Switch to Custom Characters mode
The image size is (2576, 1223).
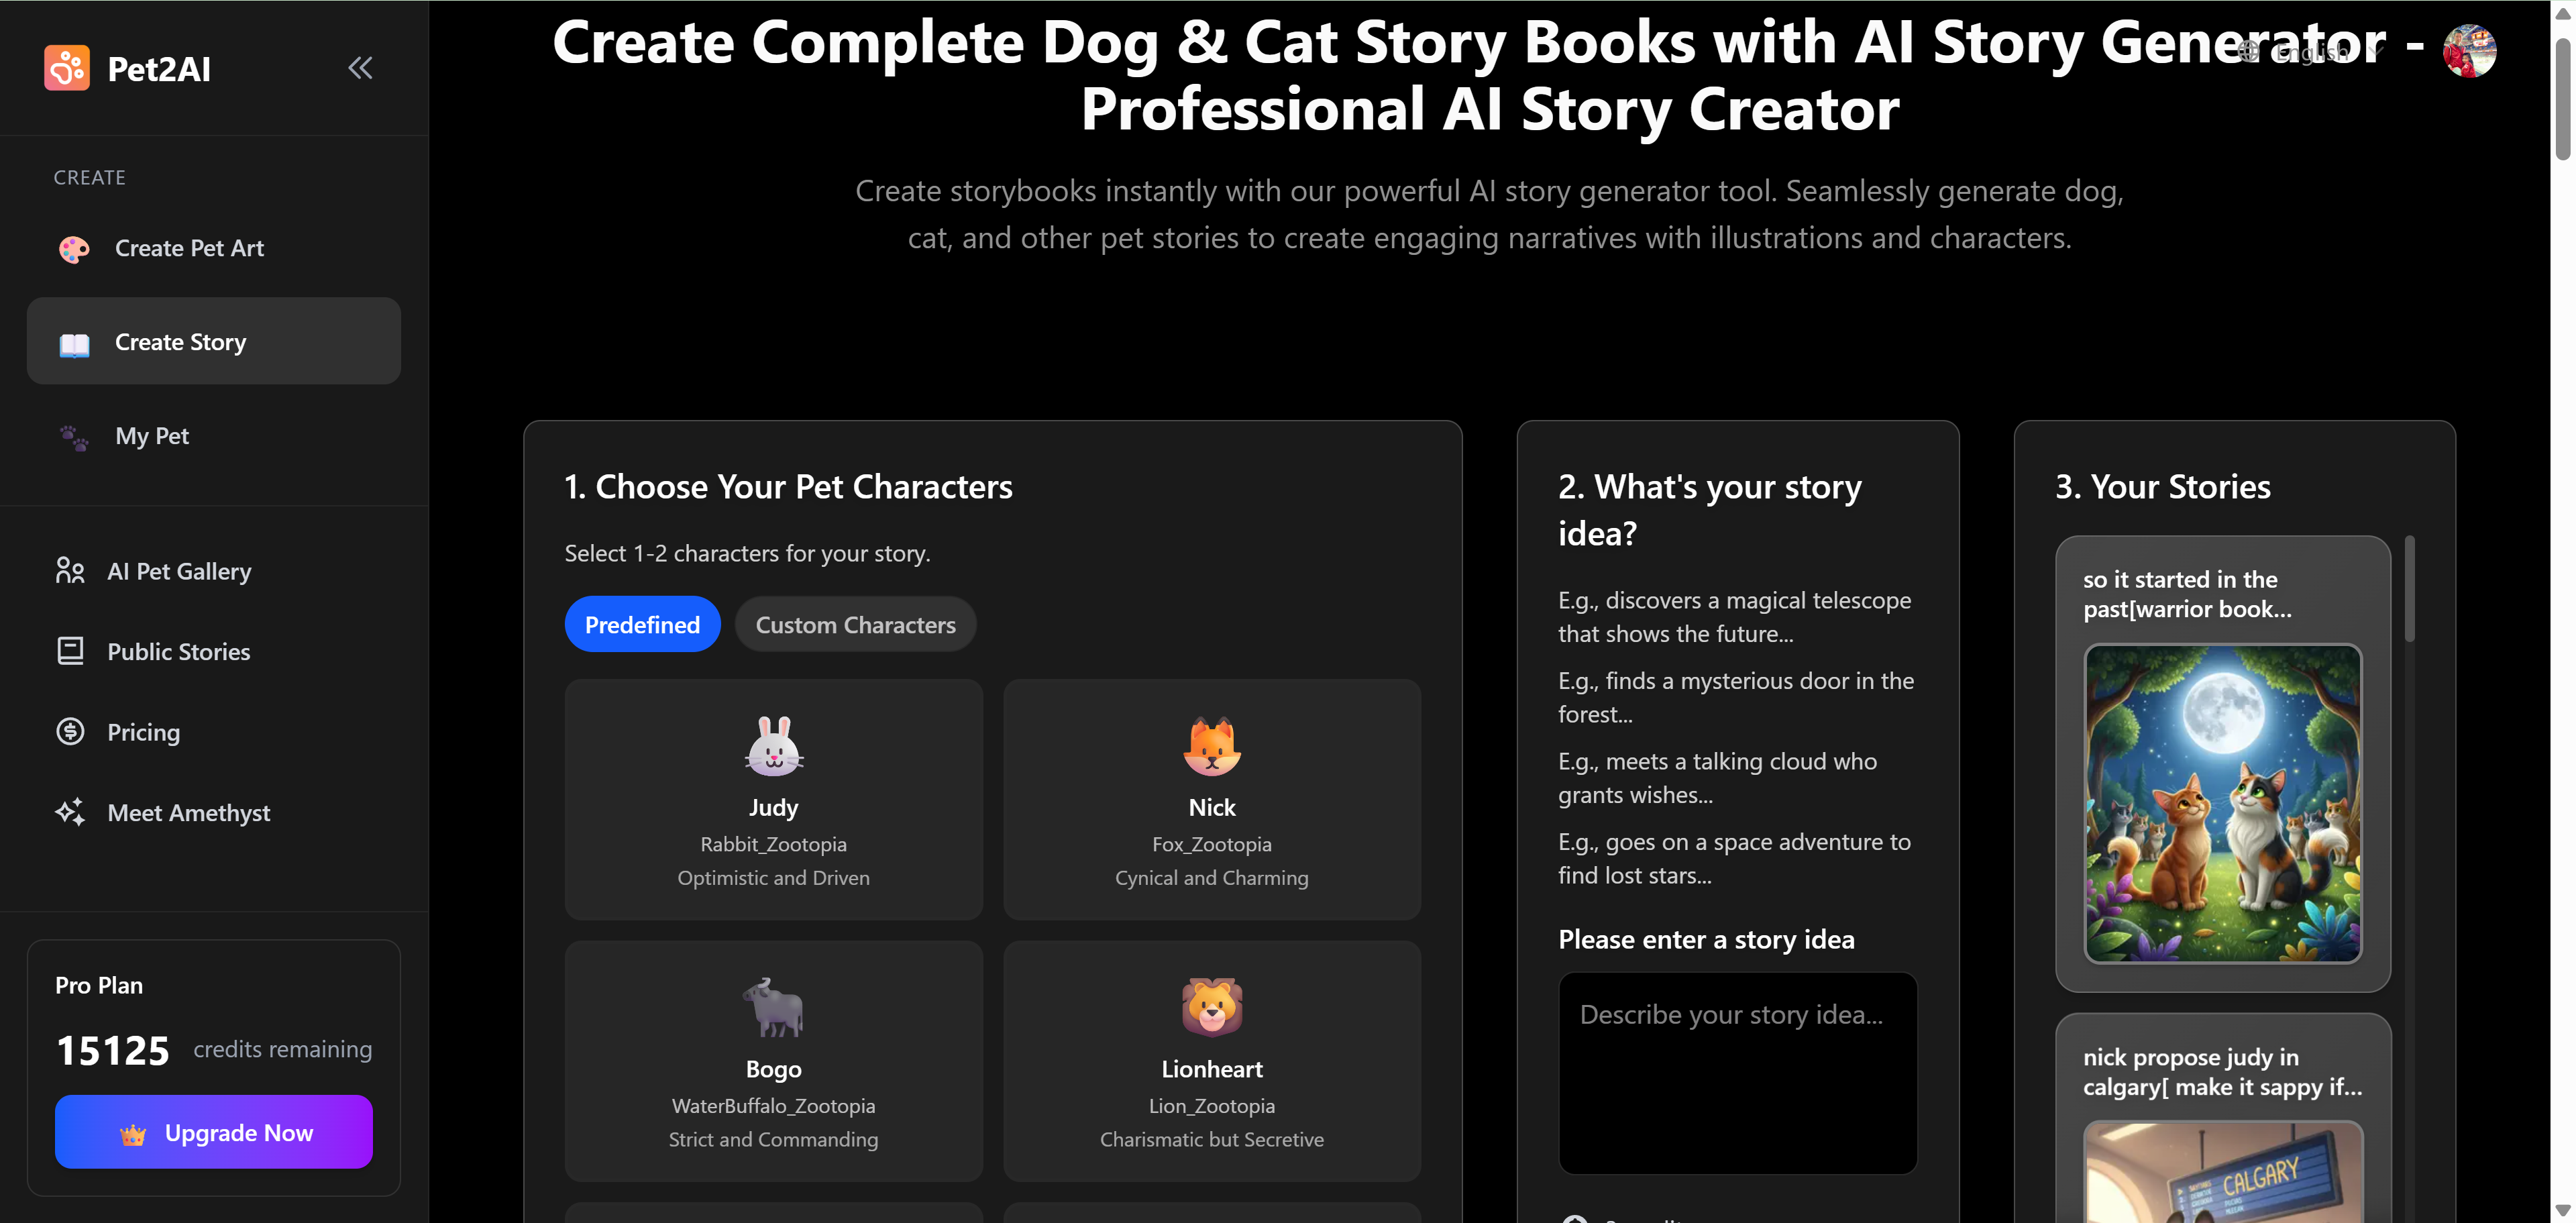(x=855, y=624)
